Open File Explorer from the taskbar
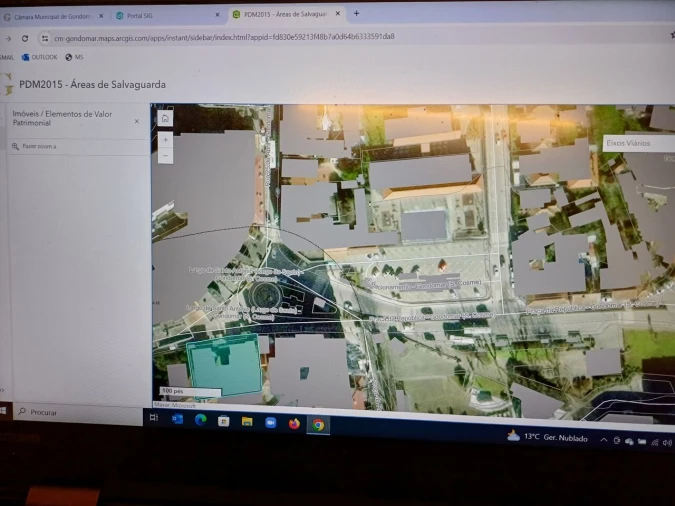Viewport: 675px width, 506px height. pos(247,422)
